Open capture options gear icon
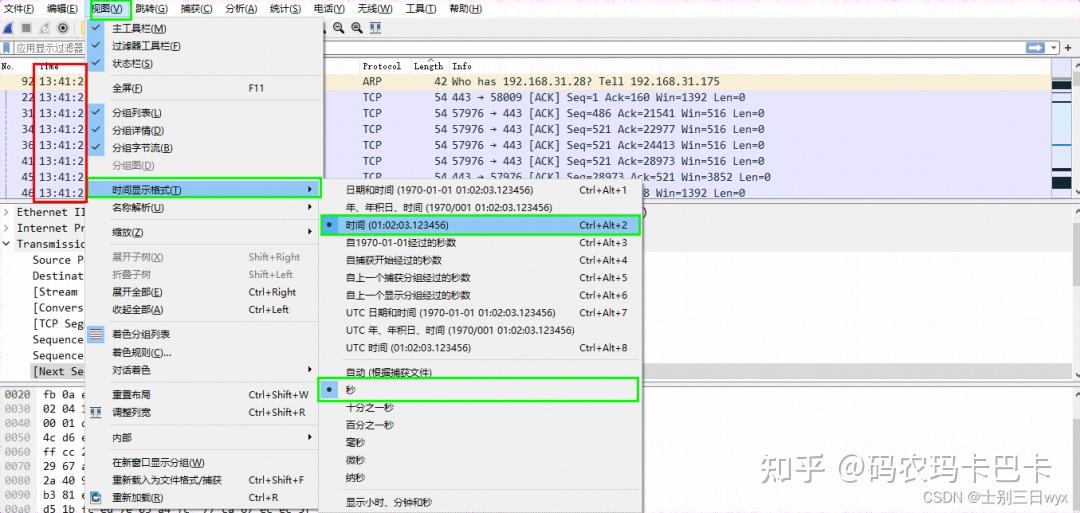 (63, 28)
